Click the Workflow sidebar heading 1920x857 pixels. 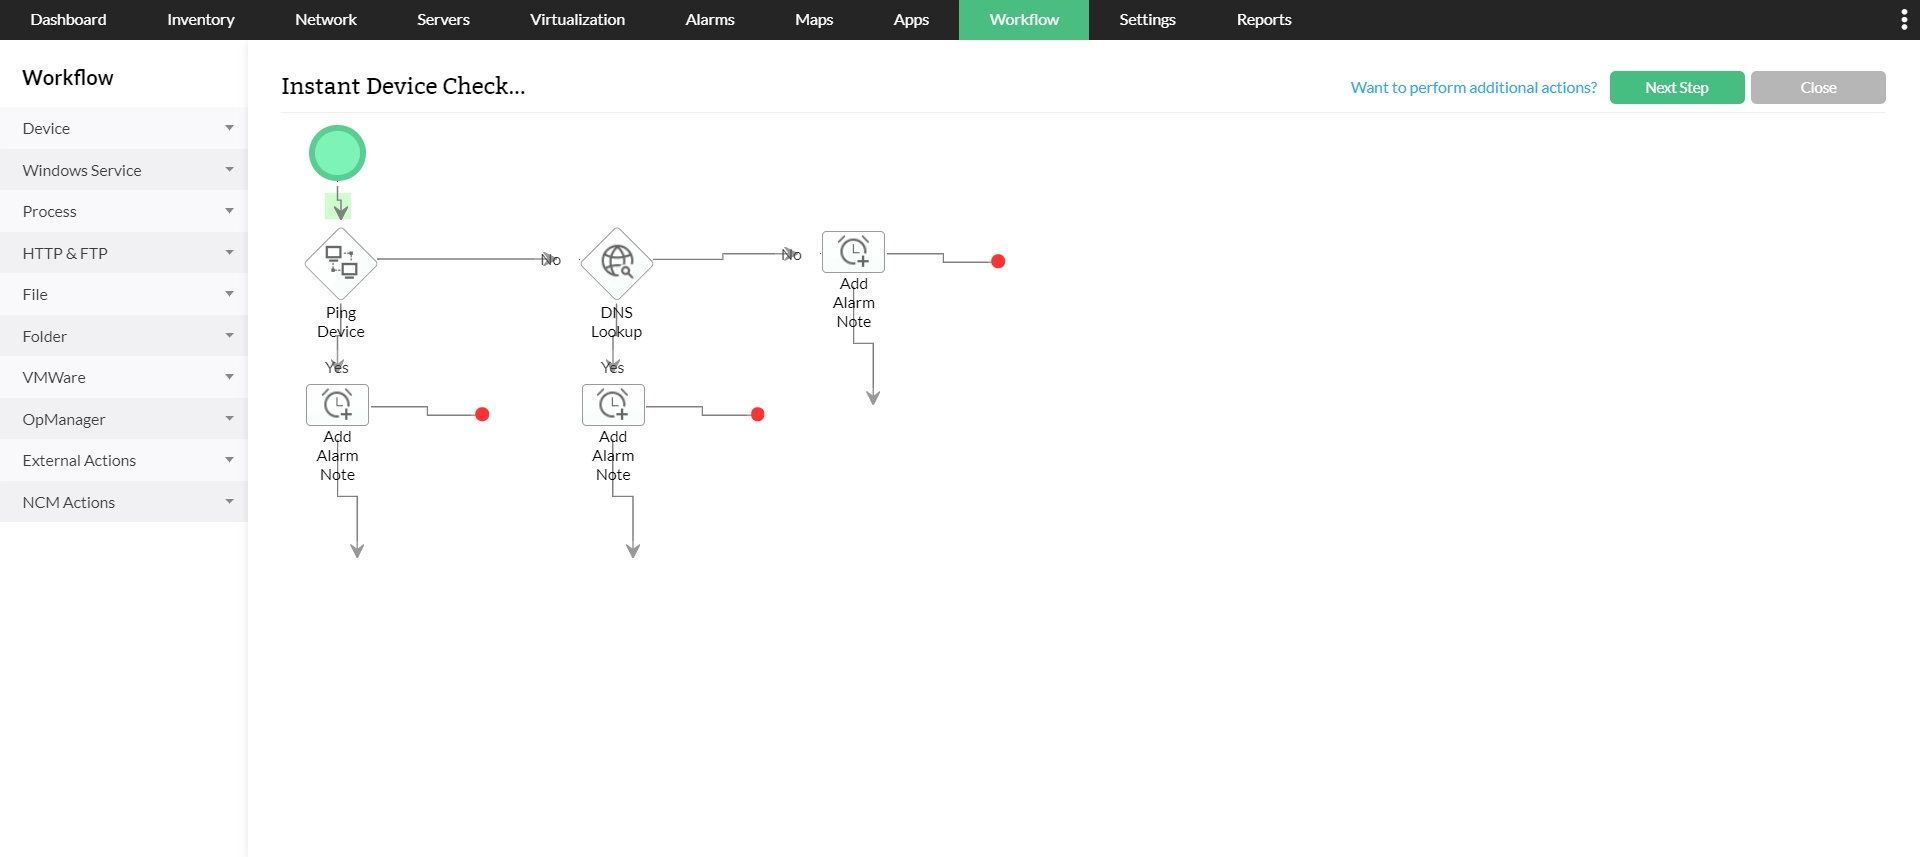pyautogui.click(x=68, y=77)
